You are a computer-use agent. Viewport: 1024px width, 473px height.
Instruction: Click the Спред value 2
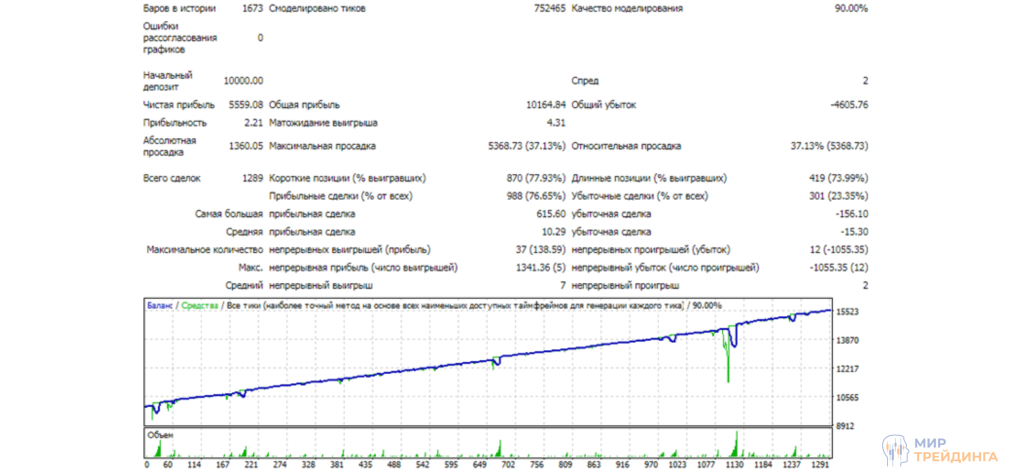tap(865, 80)
